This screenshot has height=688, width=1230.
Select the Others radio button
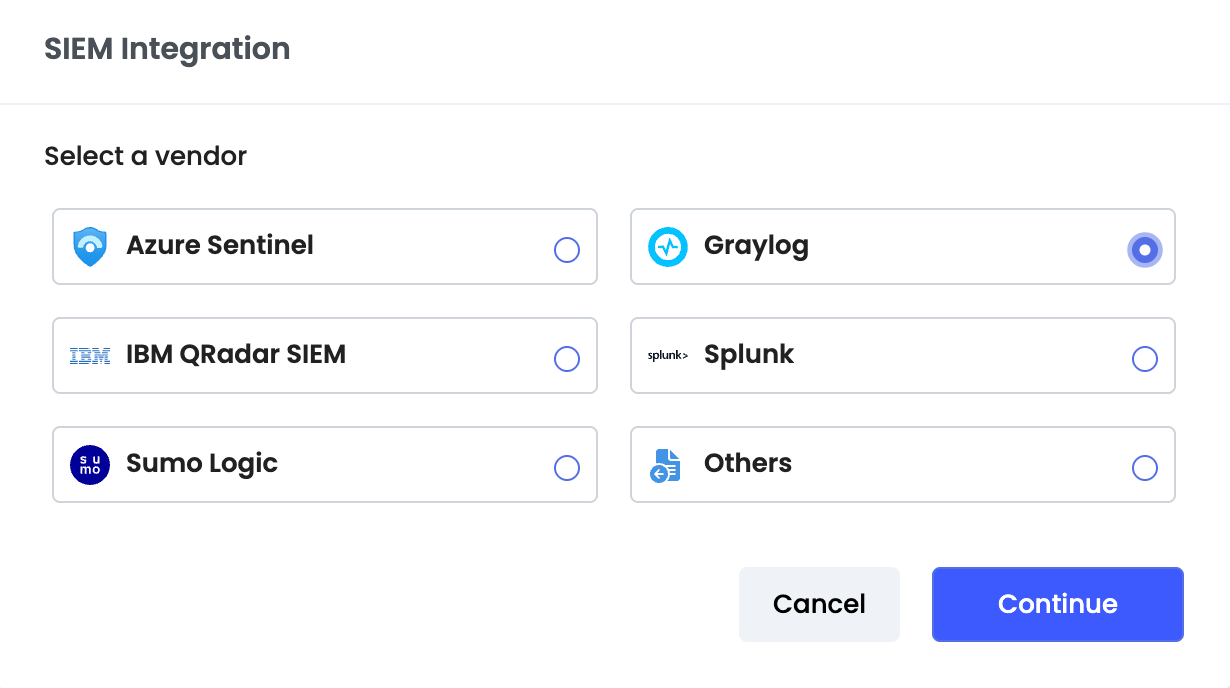(1145, 467)
